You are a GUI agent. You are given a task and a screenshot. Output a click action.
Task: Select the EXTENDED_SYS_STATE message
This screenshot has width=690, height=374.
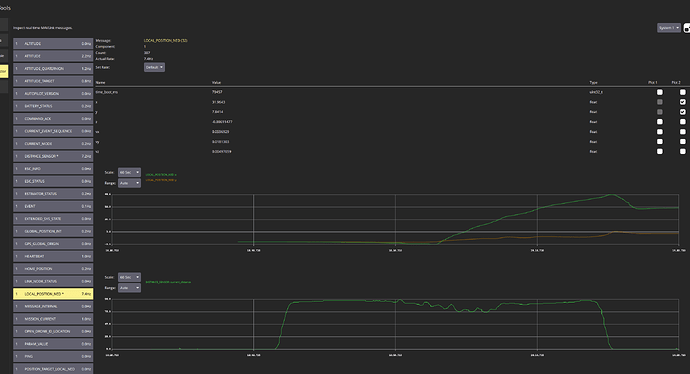(53, 219)
